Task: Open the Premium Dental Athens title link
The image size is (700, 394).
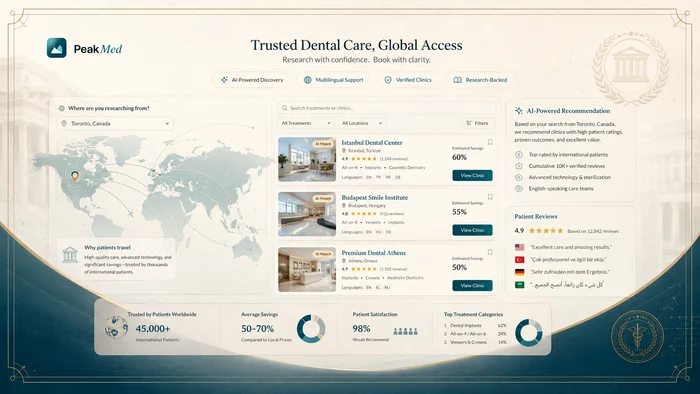Action: [x=374, y=253]
